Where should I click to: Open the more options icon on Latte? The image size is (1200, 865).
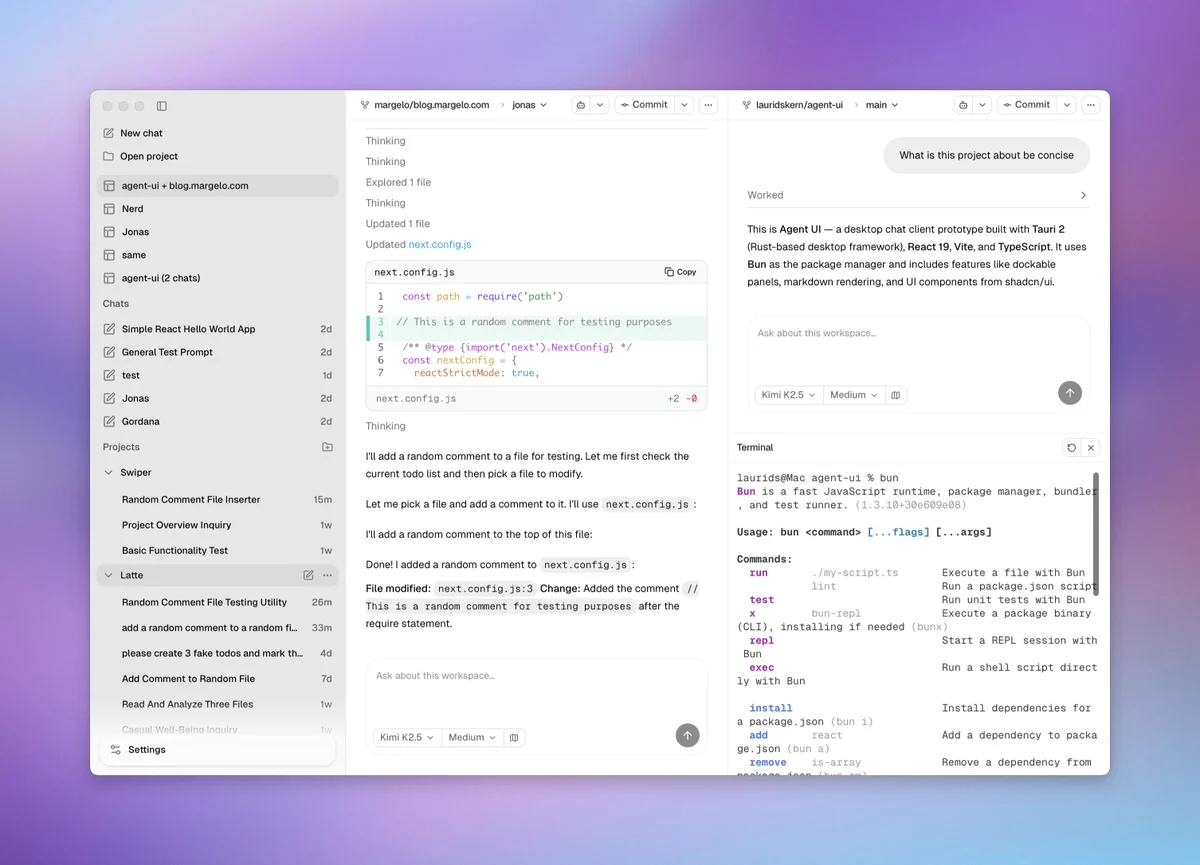(x=327, y=576)
